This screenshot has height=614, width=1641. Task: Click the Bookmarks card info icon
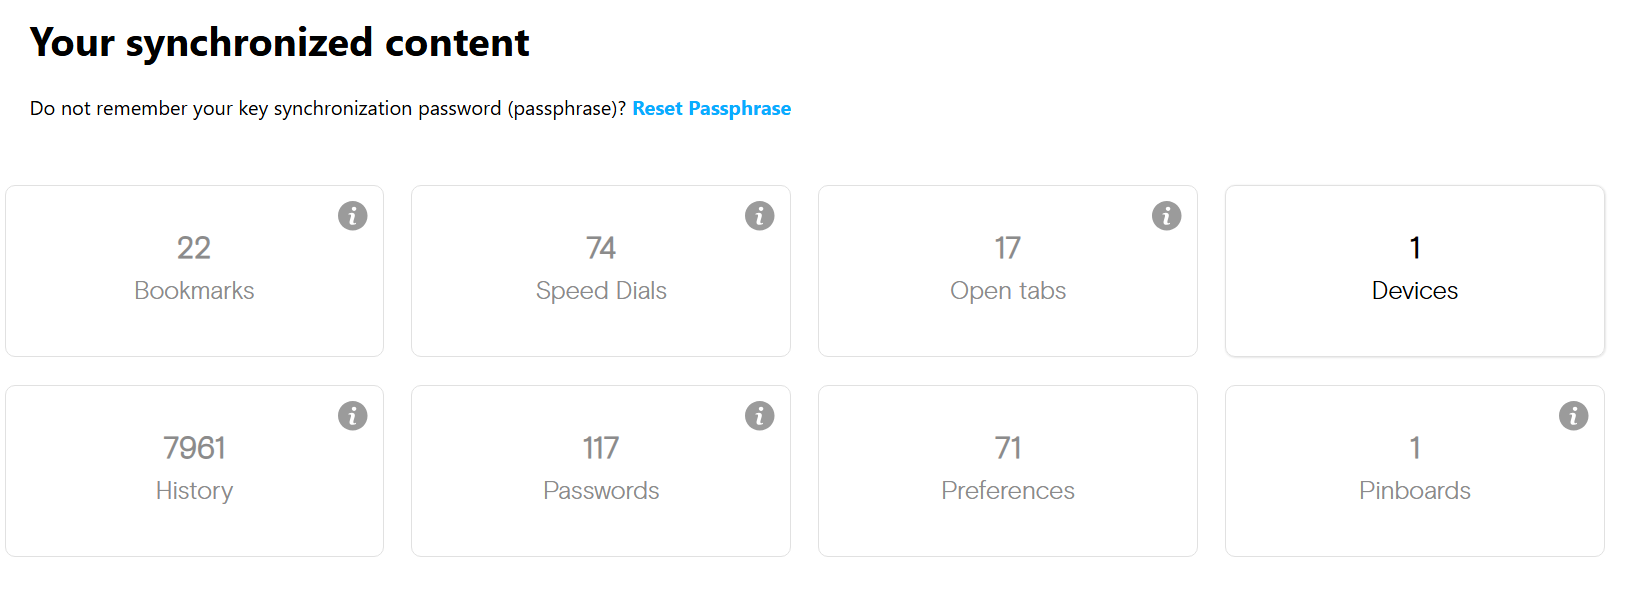click(x=352, y=216)
